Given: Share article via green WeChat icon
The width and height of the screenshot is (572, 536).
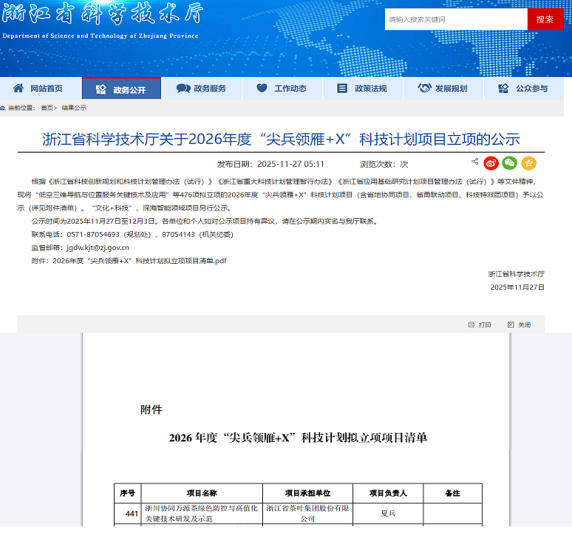Looking at the screenshot, I should (x=510, y=163).
